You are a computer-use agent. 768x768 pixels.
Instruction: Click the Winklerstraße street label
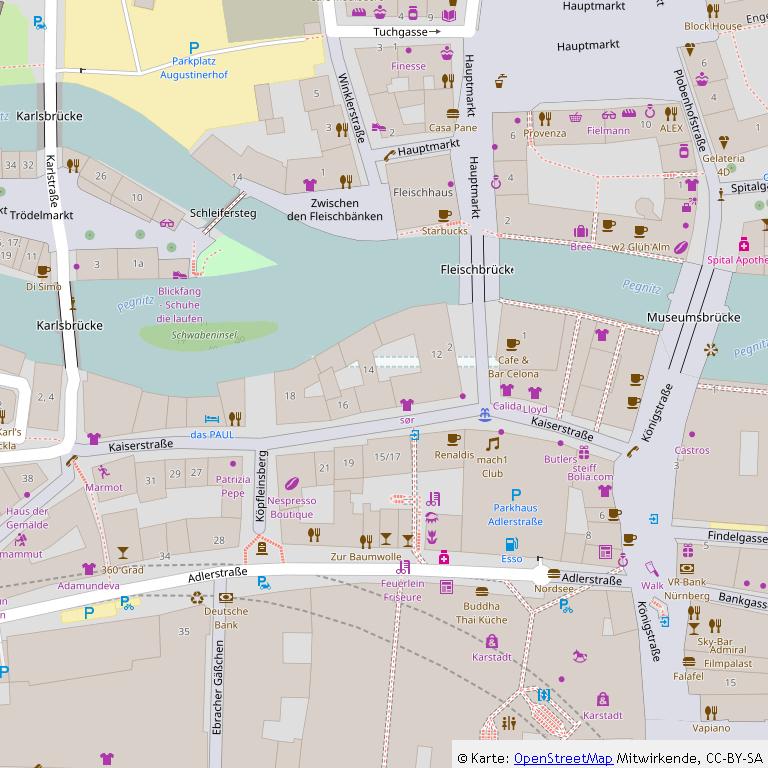tap(352, 108)
